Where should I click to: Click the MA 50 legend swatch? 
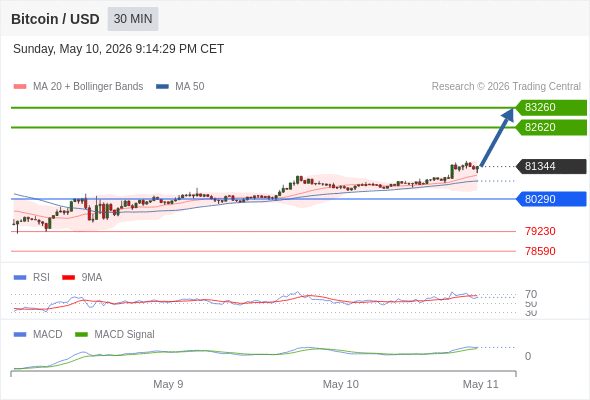click(162, 87)
